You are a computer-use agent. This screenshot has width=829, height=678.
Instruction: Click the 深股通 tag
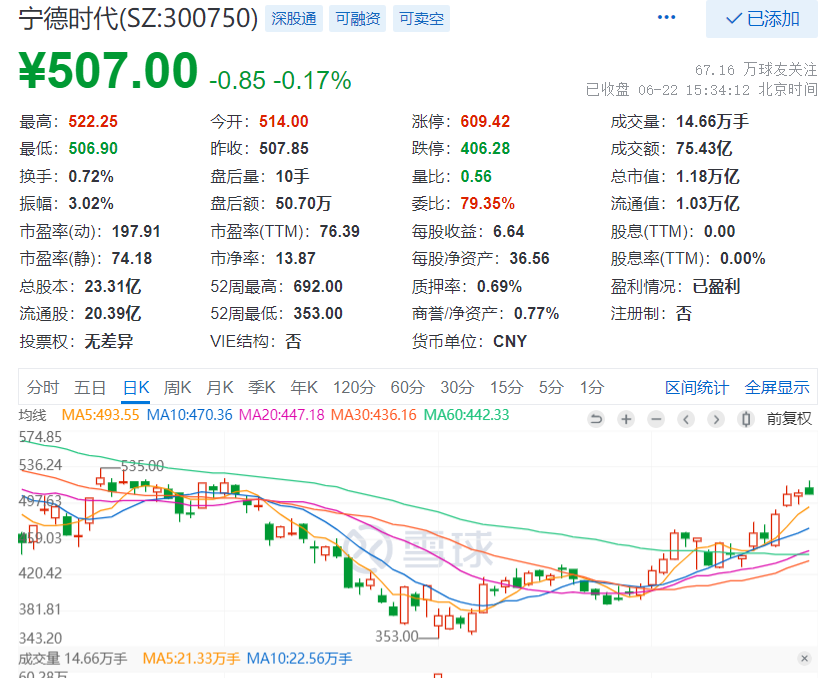(x=293, y=18)
